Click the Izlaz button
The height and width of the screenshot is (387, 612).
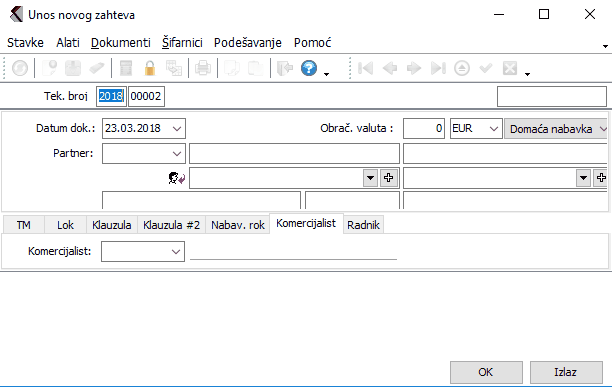coord(566,372)
